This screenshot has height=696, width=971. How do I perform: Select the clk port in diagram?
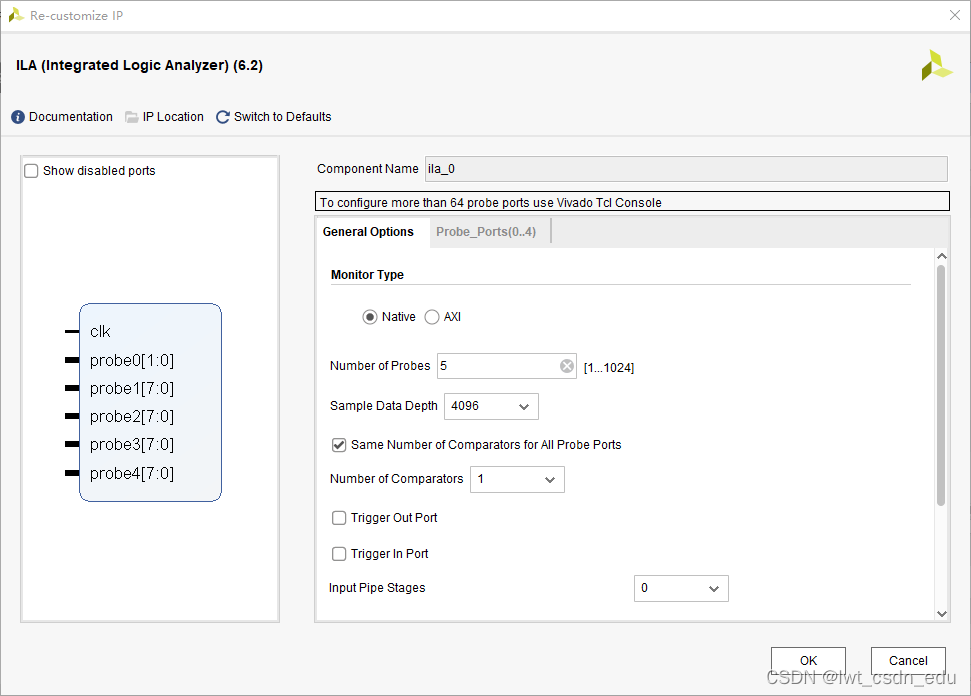[100, 332]
